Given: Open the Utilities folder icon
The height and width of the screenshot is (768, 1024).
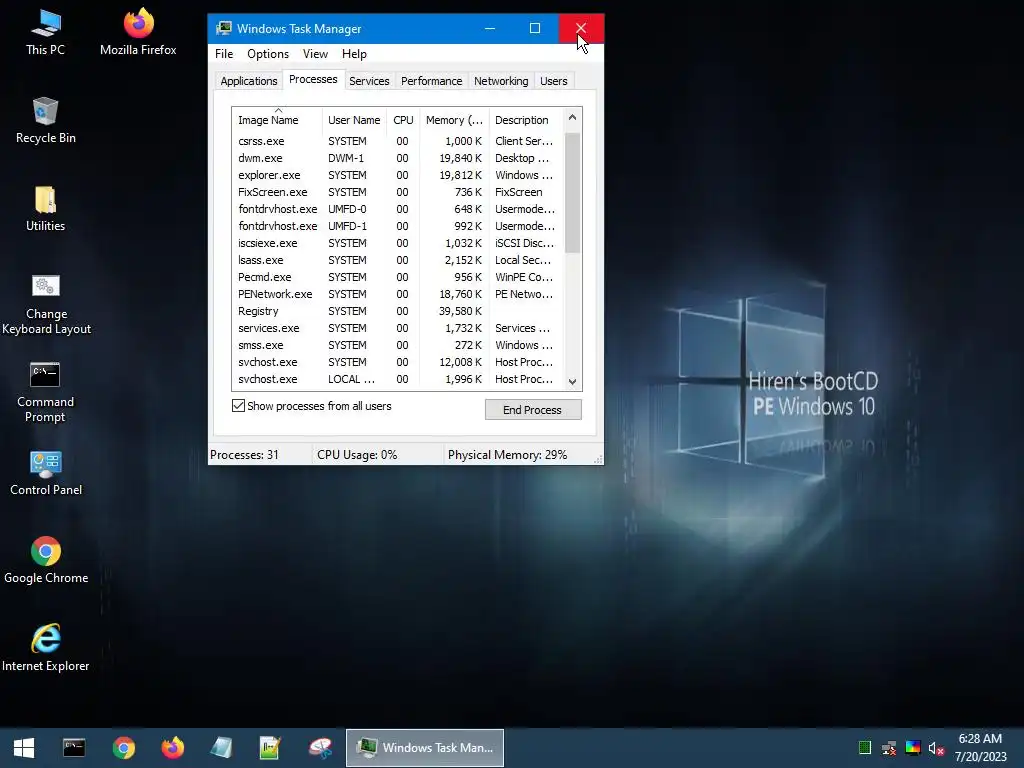Looking at the screenshot, I should click(45, 209).
